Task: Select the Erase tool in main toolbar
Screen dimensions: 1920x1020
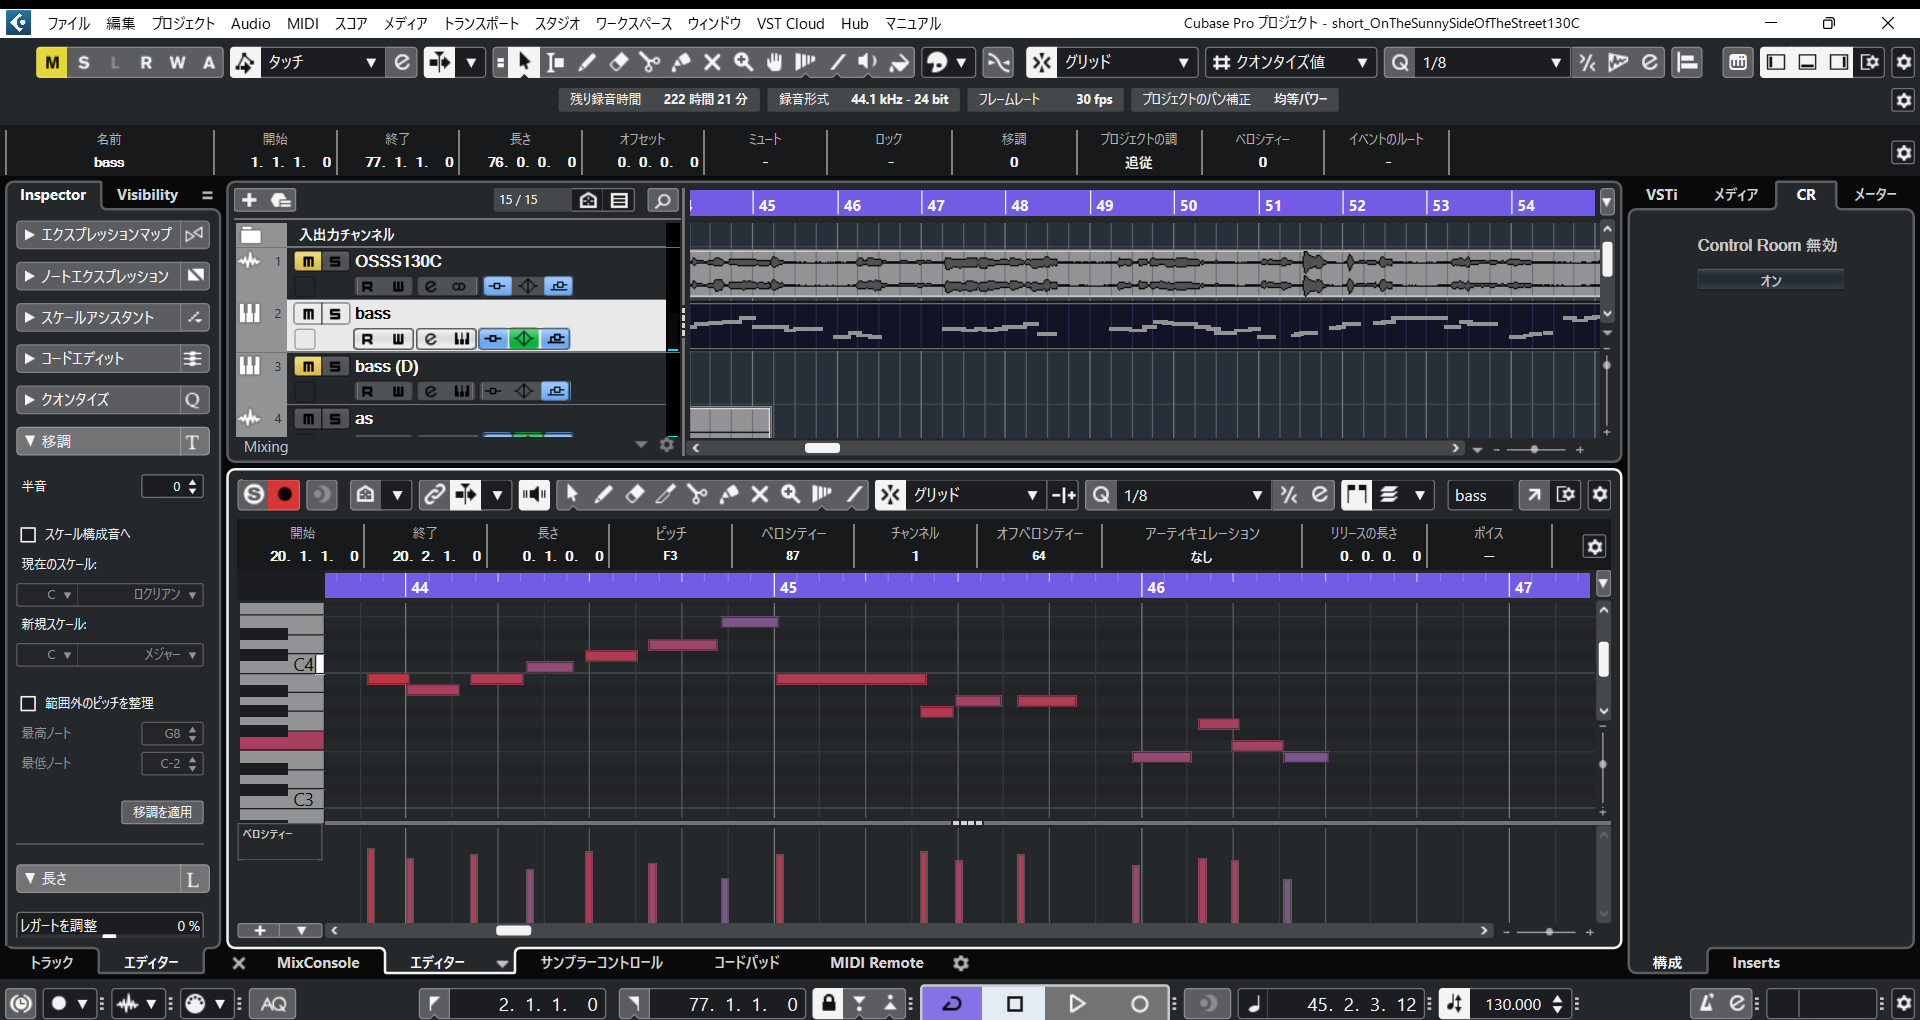Action: pyautogui.click(x=618, y=62)
